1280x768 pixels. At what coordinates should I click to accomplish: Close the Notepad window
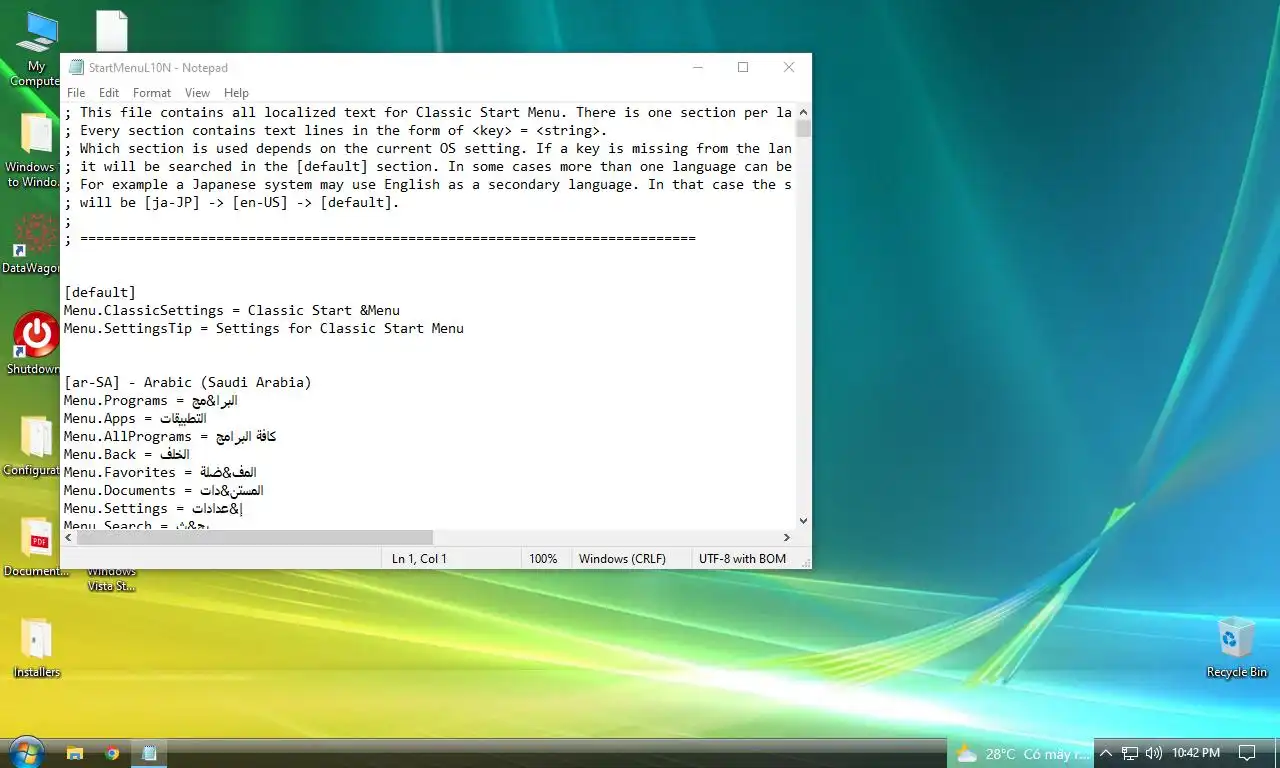pos(789,67)
